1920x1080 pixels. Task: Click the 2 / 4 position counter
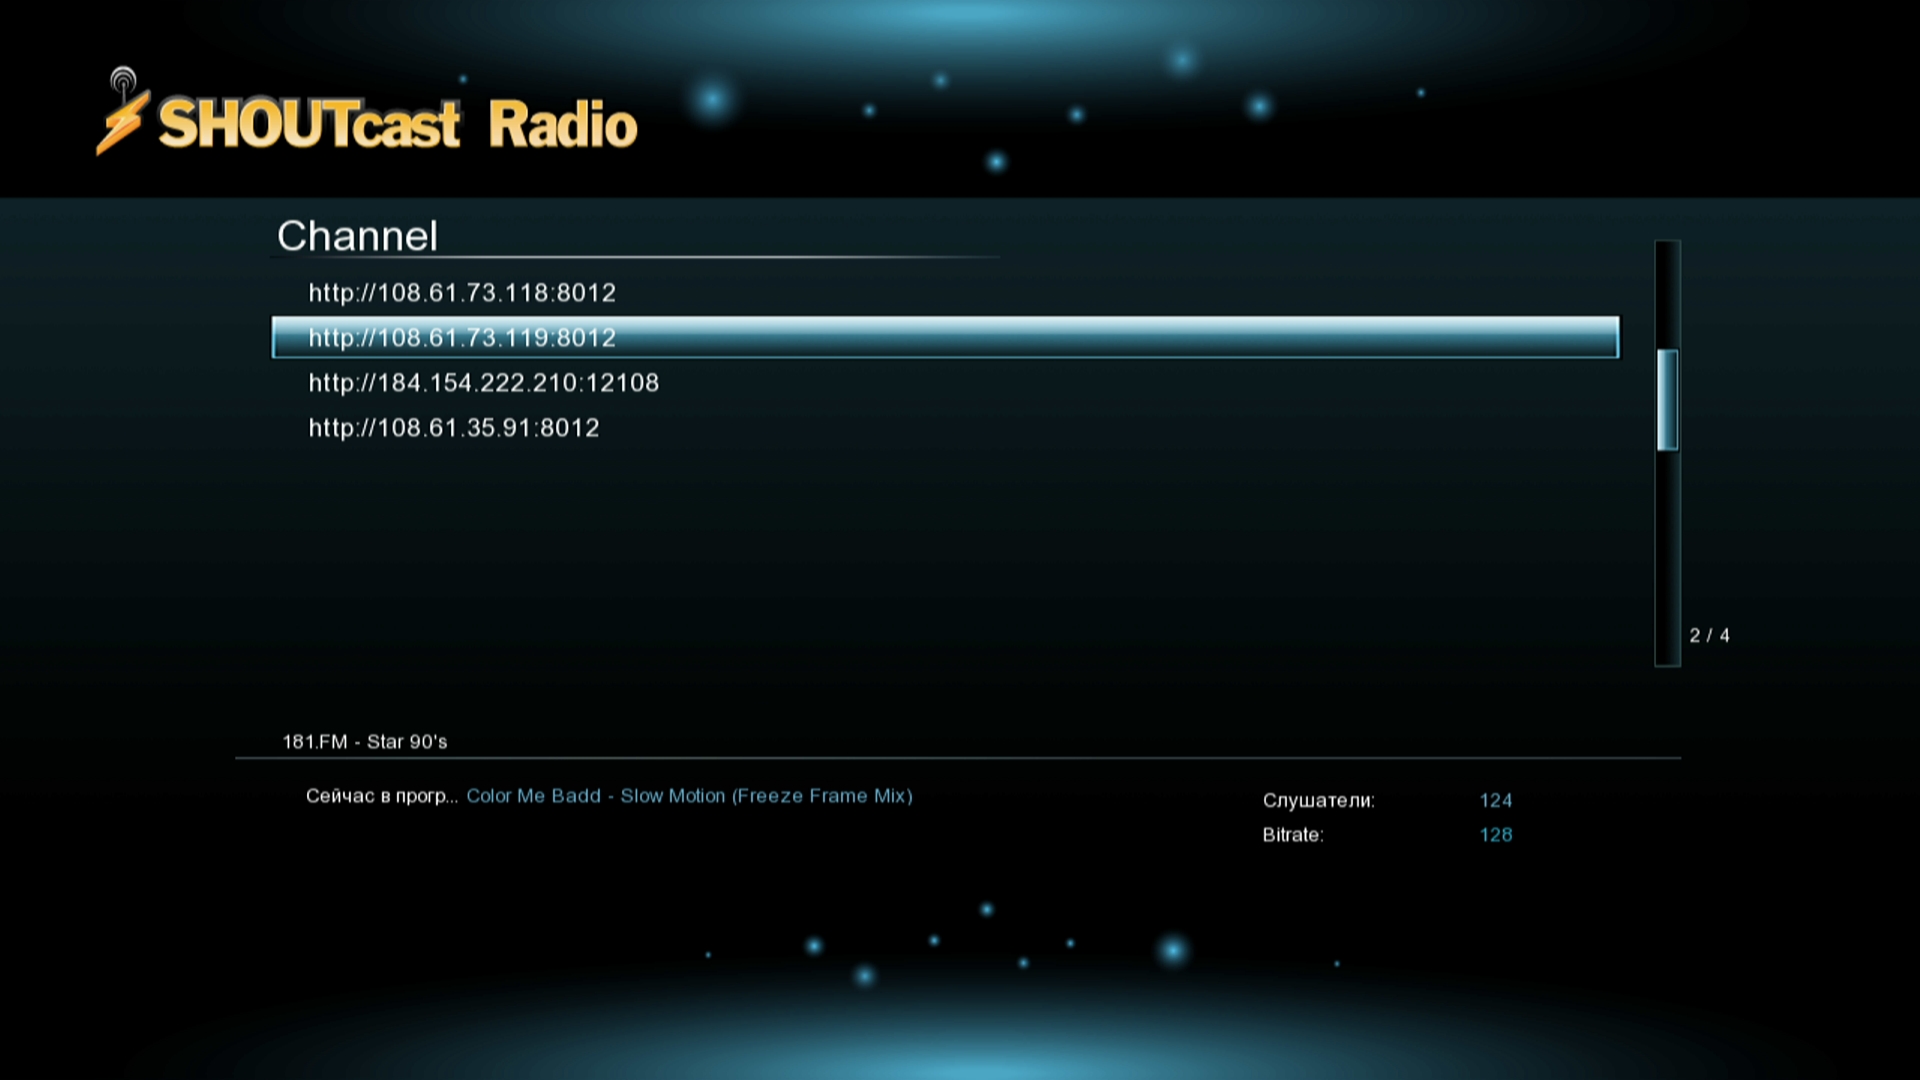click(x=1709, y=636)
